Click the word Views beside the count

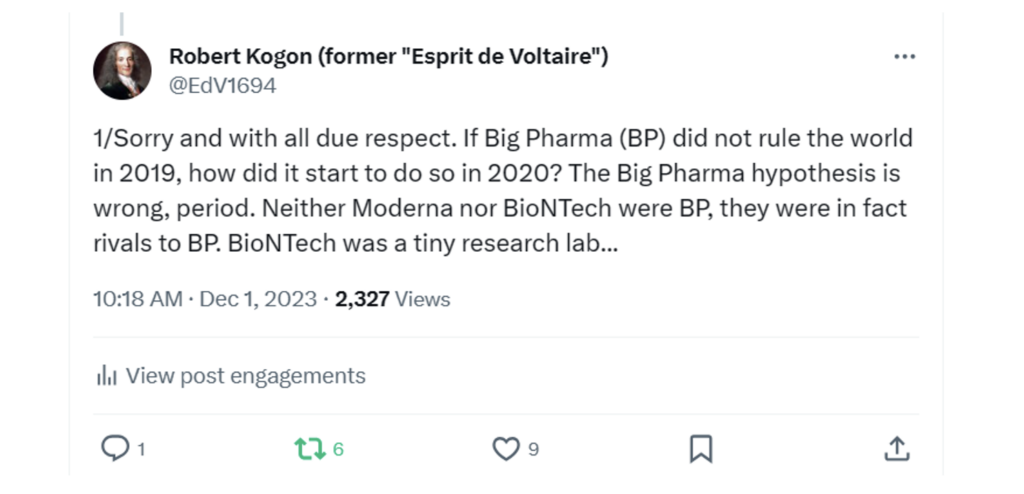click(423, 299)
